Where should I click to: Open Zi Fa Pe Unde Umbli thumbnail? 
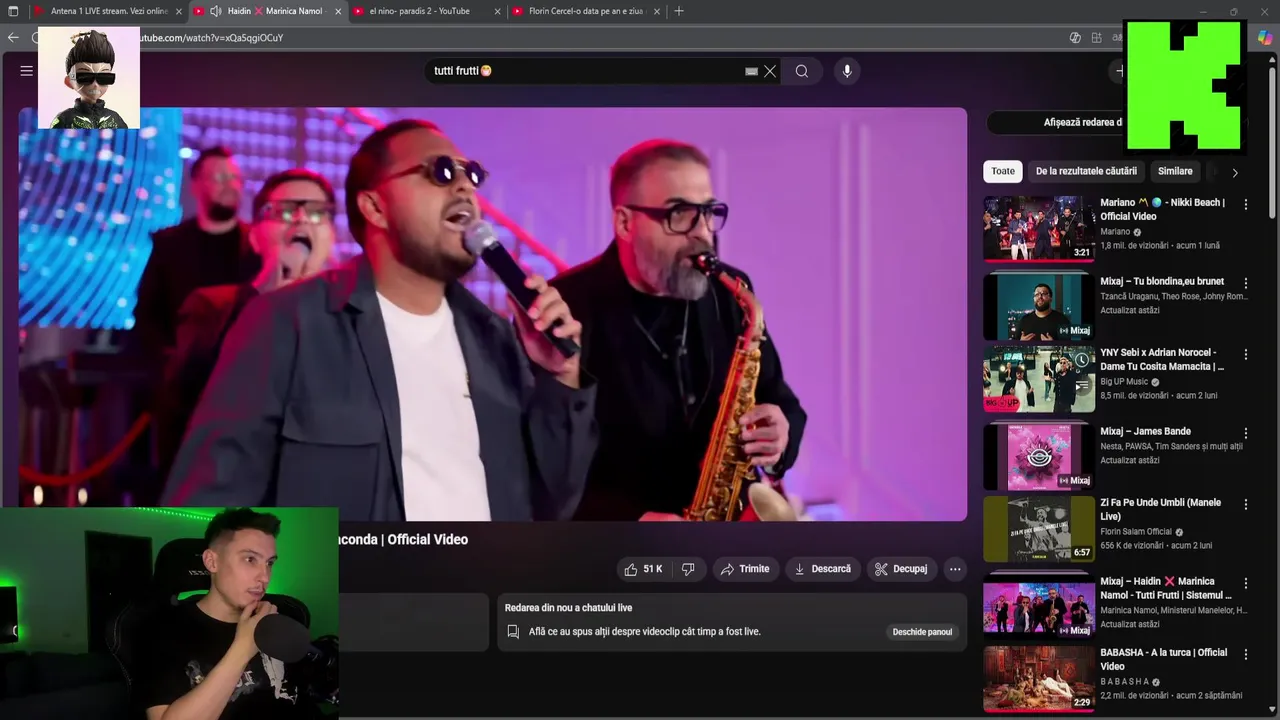(1038, 528)
